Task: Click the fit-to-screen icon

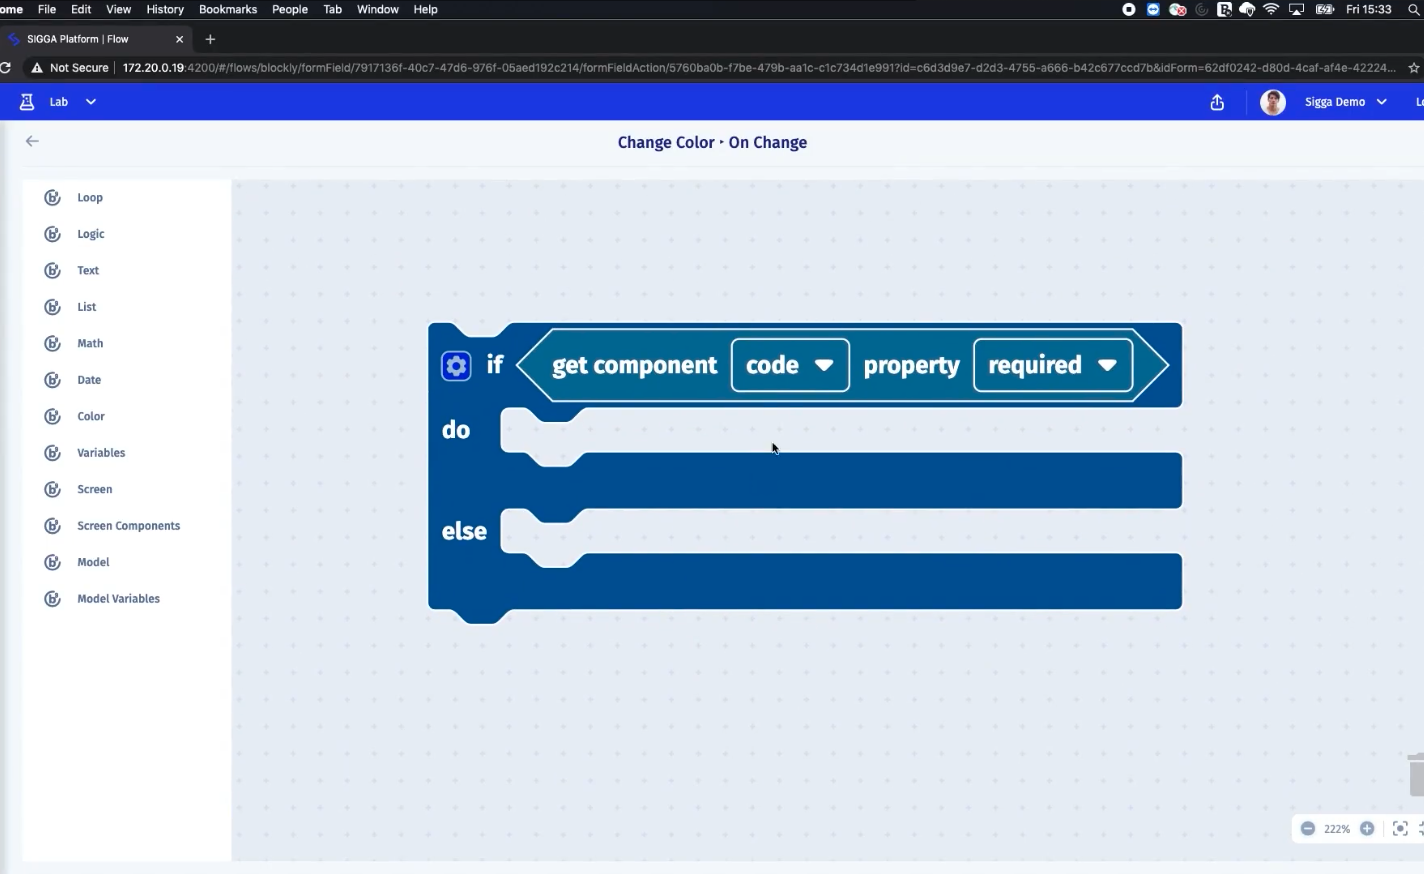Action: click(x=1400, y=828)
